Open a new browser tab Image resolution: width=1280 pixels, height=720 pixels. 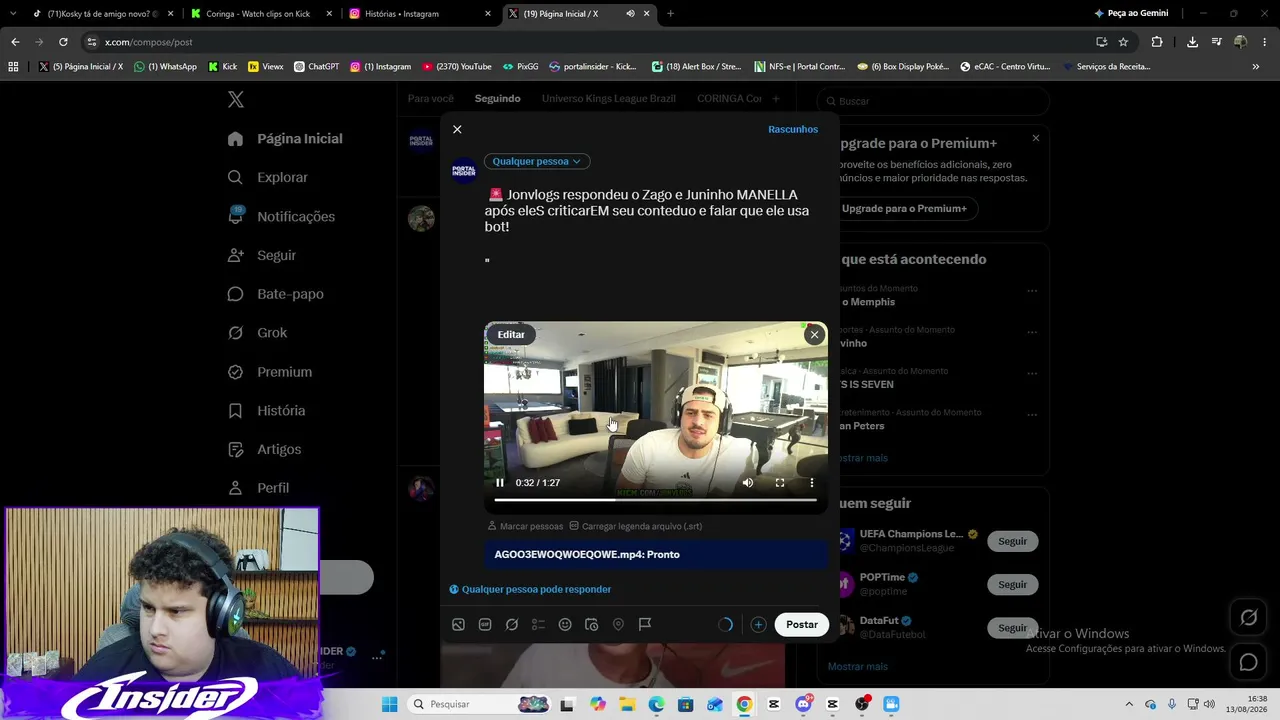(x=670, y=14)
